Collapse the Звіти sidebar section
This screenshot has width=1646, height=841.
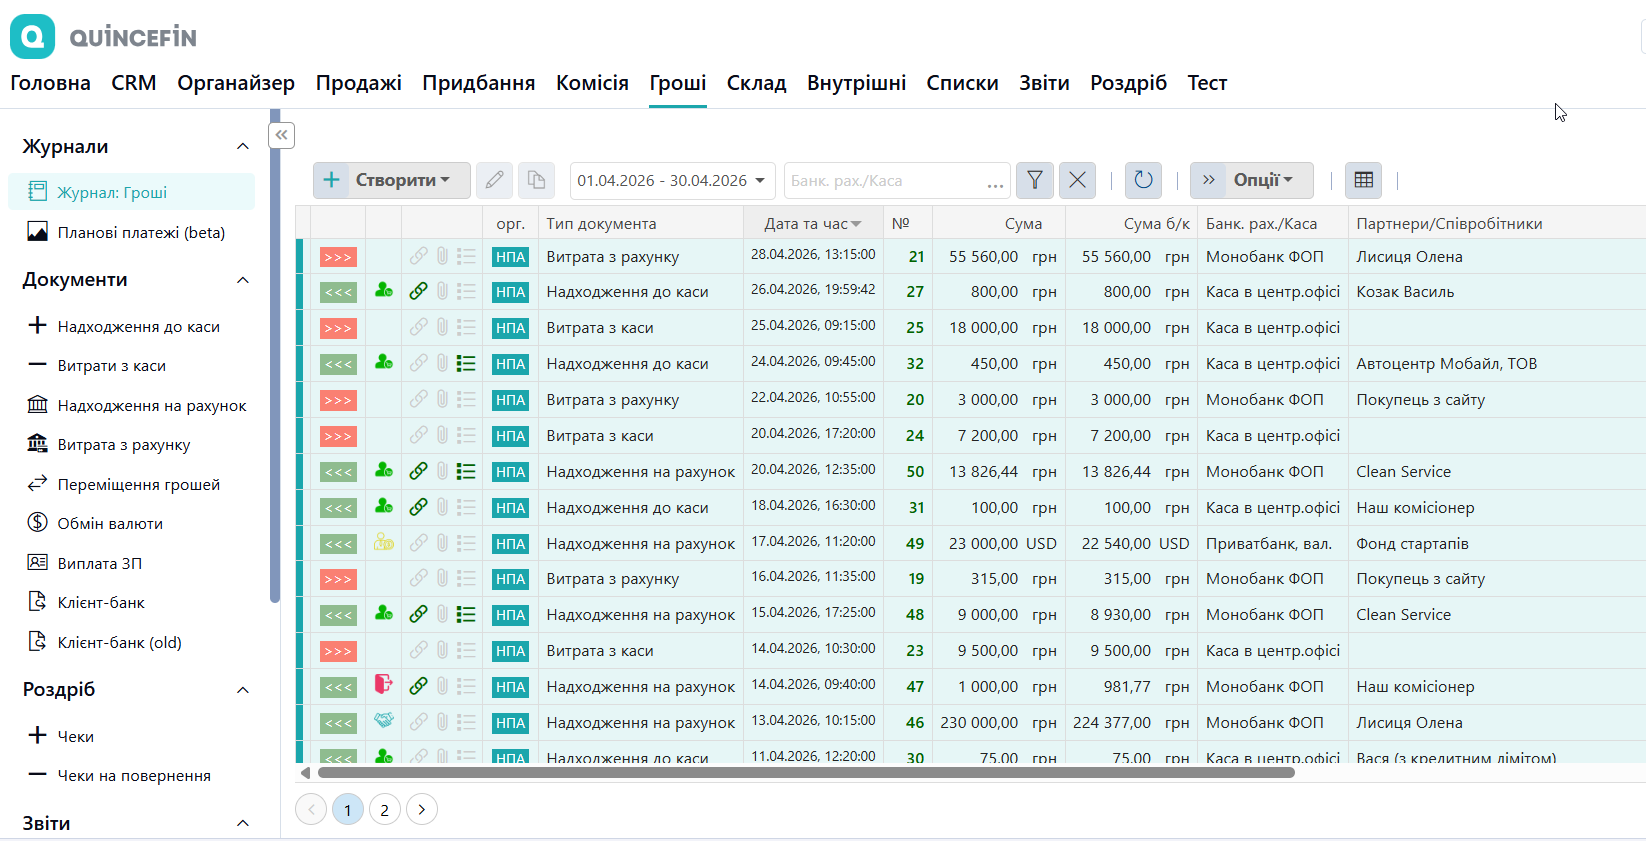click(x=243, y=823)
